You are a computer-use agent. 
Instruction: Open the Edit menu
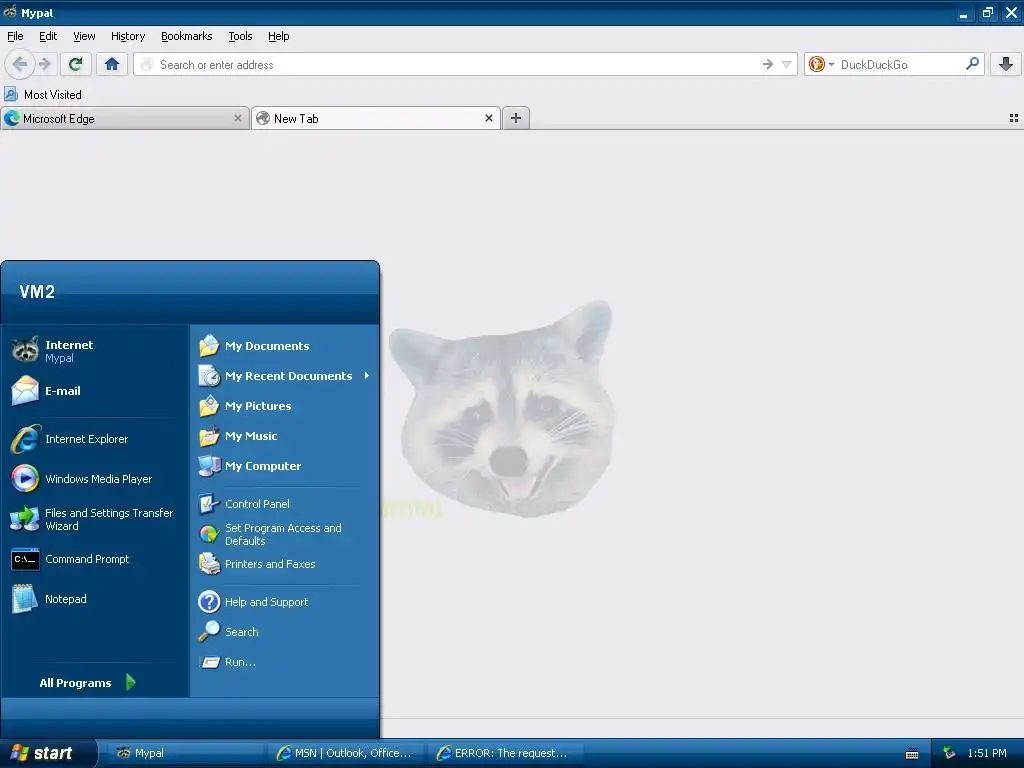point(48,36)
